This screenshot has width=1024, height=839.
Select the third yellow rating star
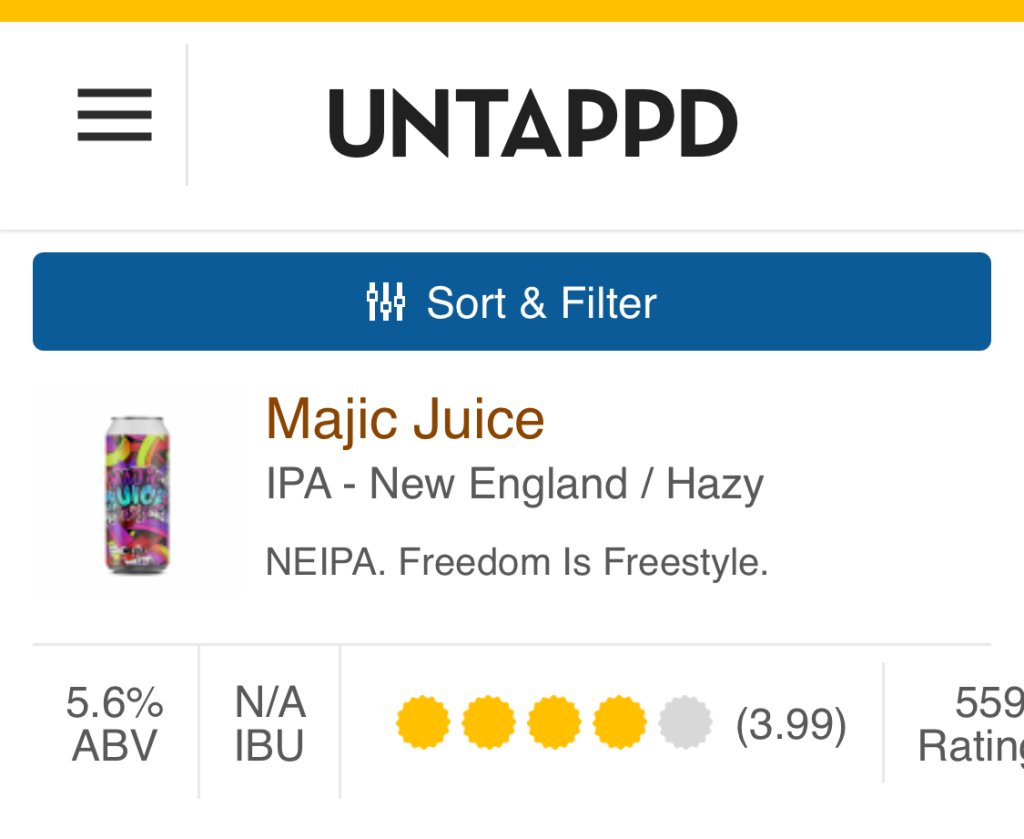coord(554,722)
